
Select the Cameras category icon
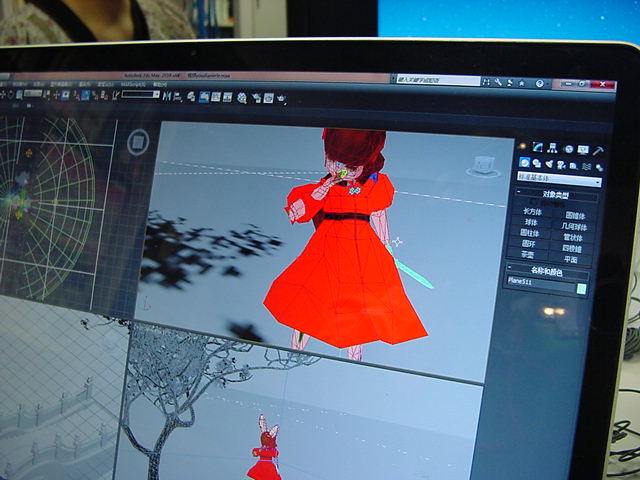(561, 165)
